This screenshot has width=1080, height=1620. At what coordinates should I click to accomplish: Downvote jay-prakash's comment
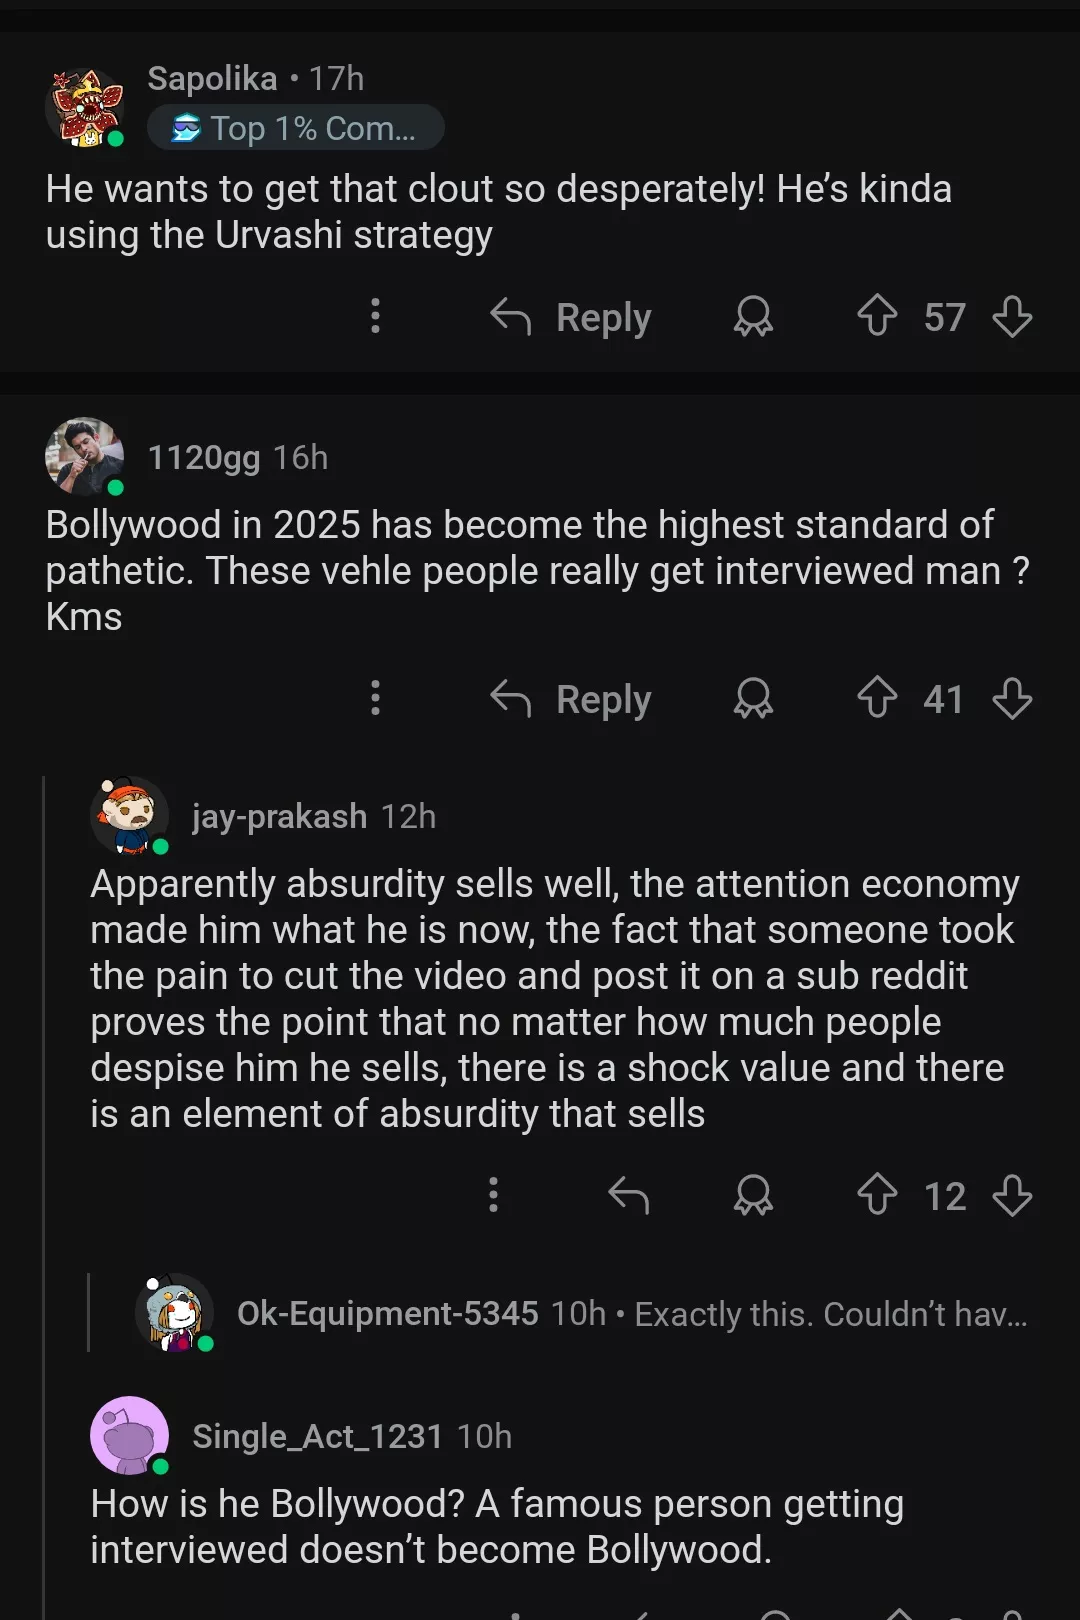[x=1012, y=1195]
